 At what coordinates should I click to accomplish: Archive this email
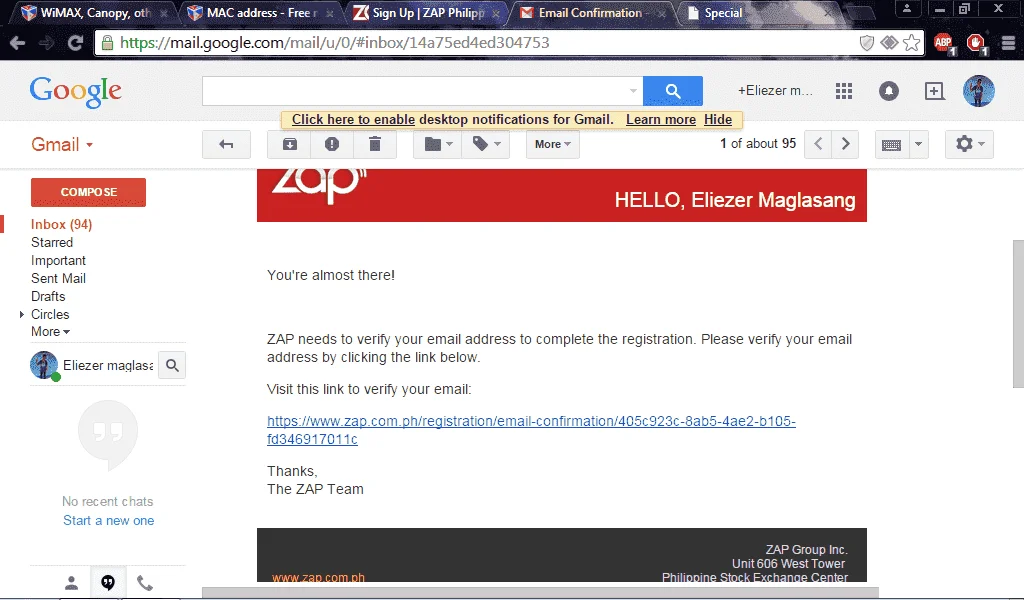(289, 144)
